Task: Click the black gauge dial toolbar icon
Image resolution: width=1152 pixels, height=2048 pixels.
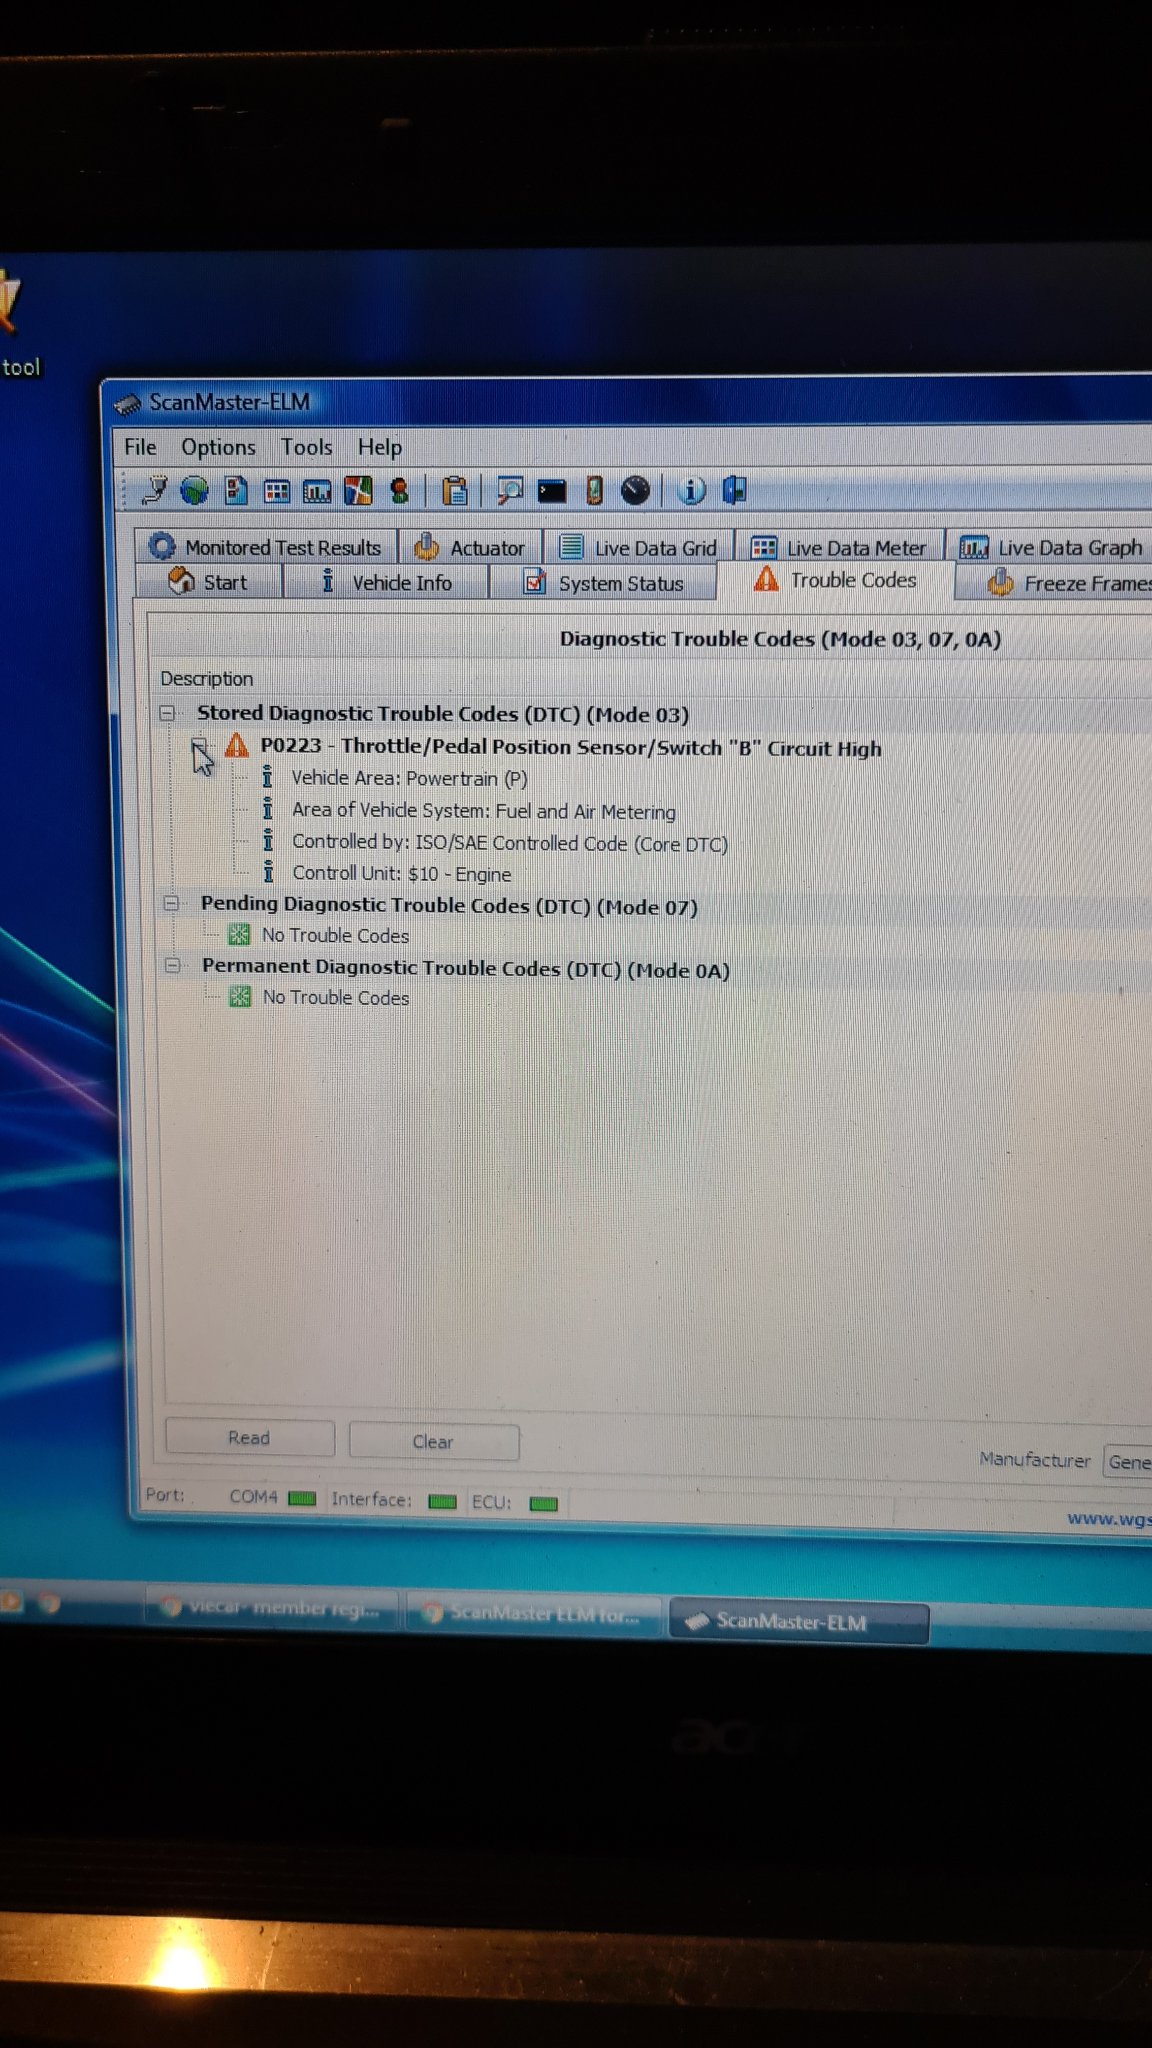Action: click(635, 490)
